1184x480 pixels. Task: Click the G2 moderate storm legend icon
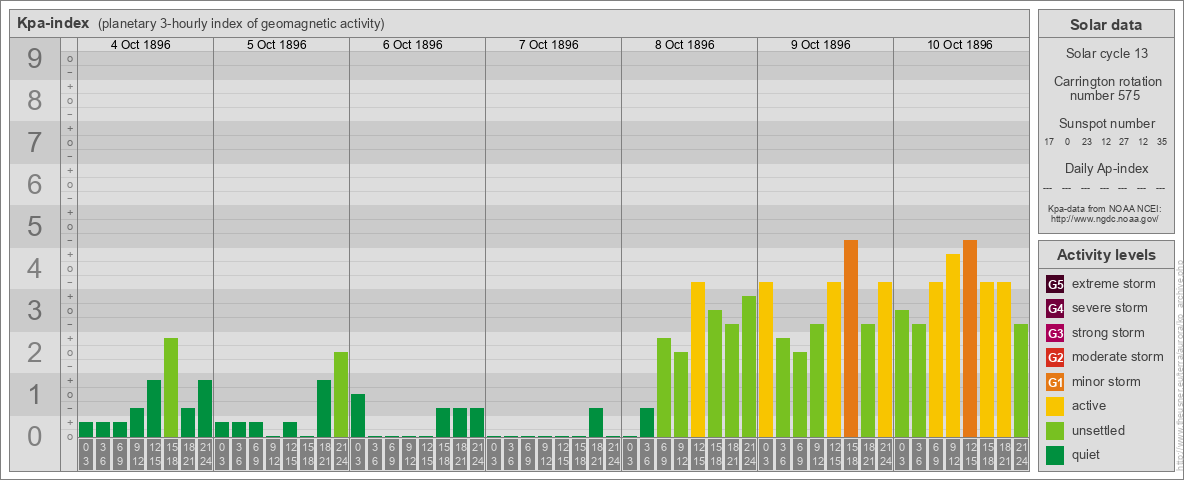tap(1055, 357)
